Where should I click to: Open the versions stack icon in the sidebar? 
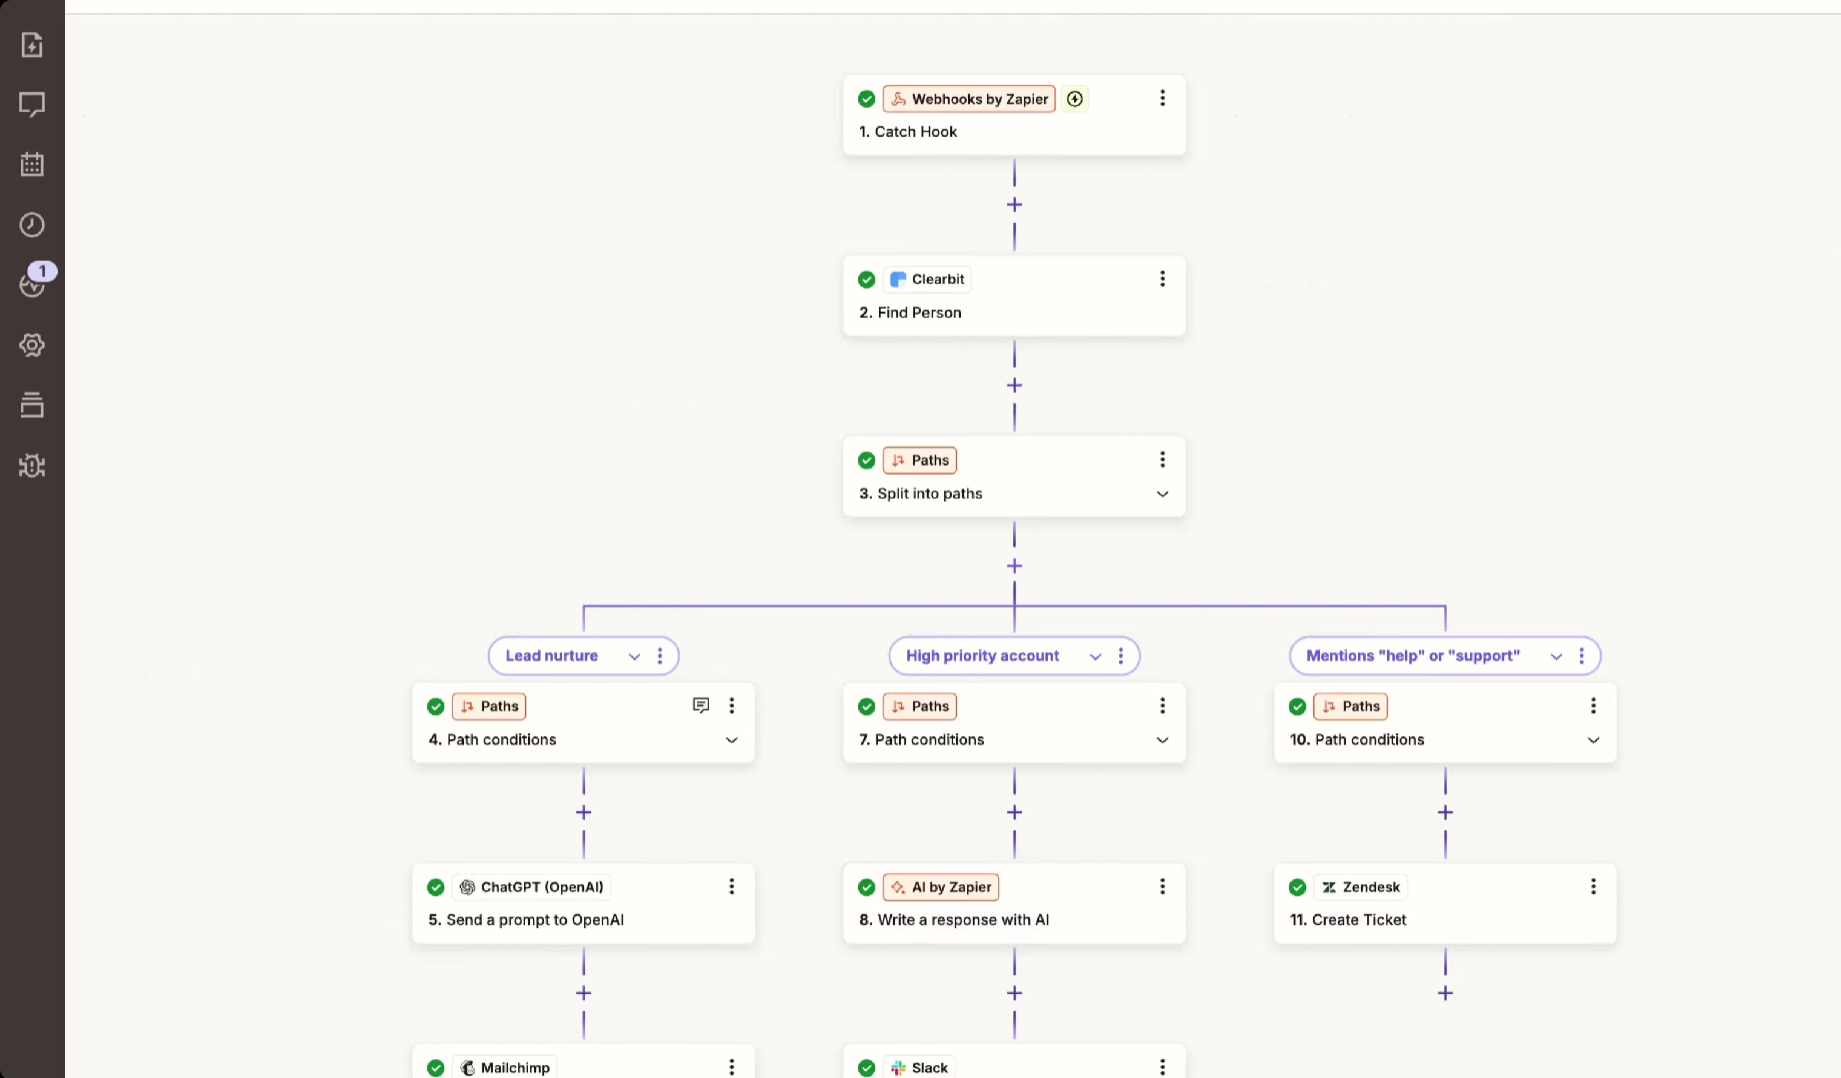click(32, 405)
